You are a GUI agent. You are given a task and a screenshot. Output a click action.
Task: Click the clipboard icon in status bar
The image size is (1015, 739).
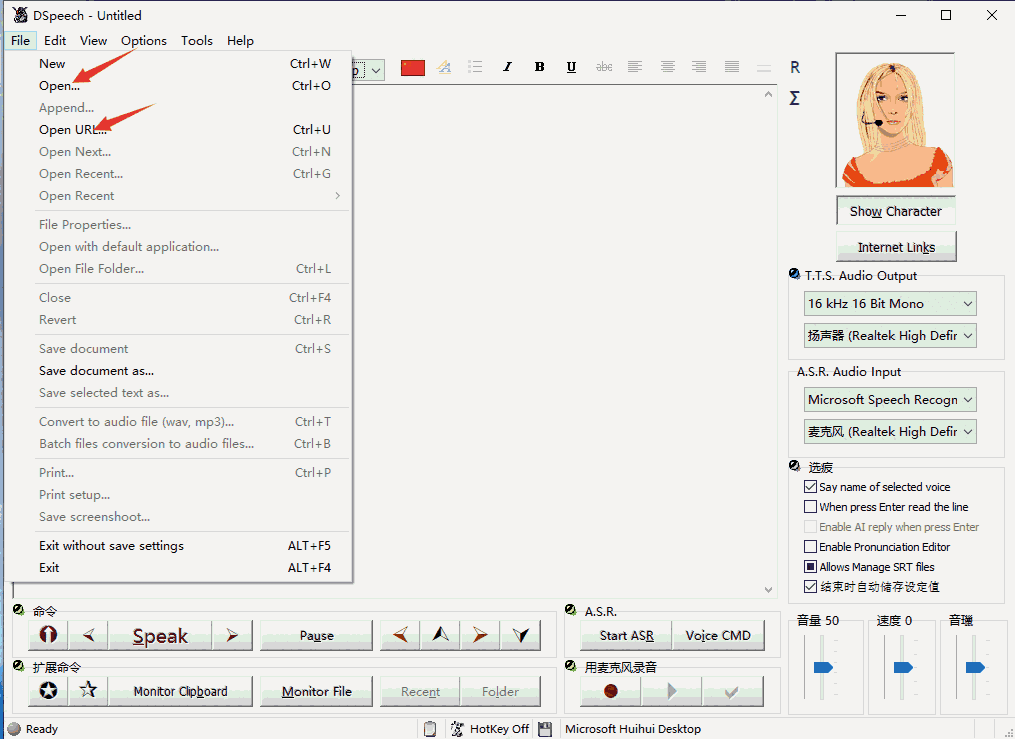(x=429, y=729)
